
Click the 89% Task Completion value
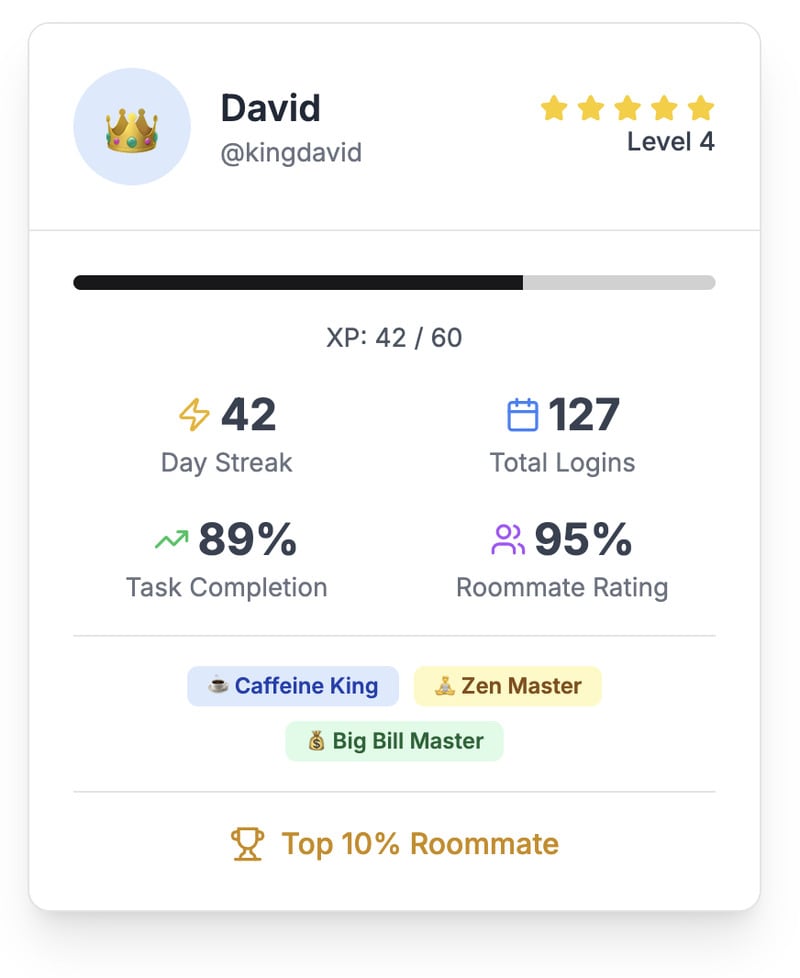(x=247, y=541)
